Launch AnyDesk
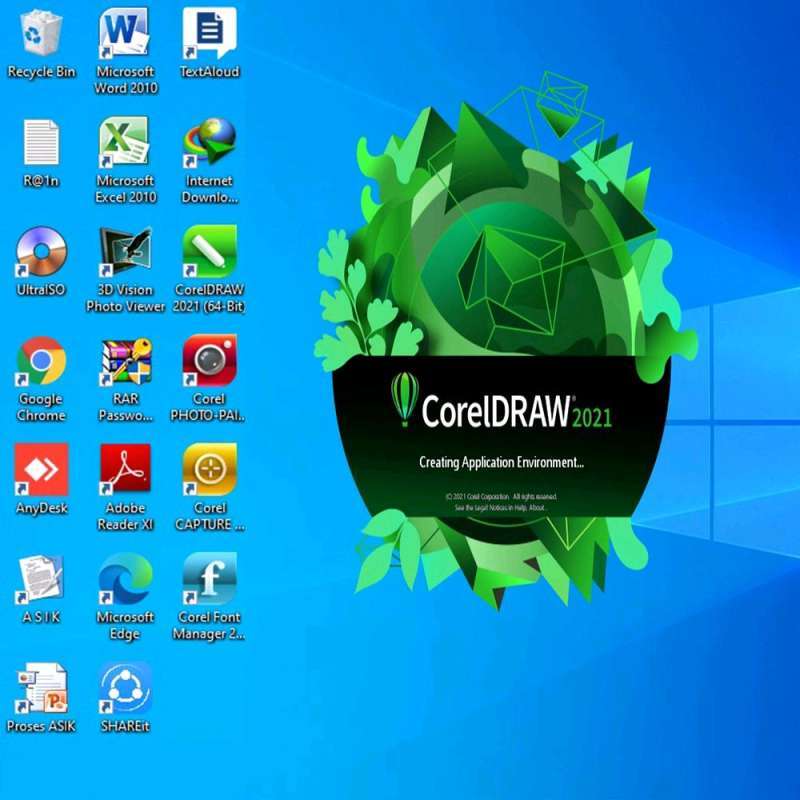Screen dimensions: 800x800 pyautogui.click(x=40, y=468)
